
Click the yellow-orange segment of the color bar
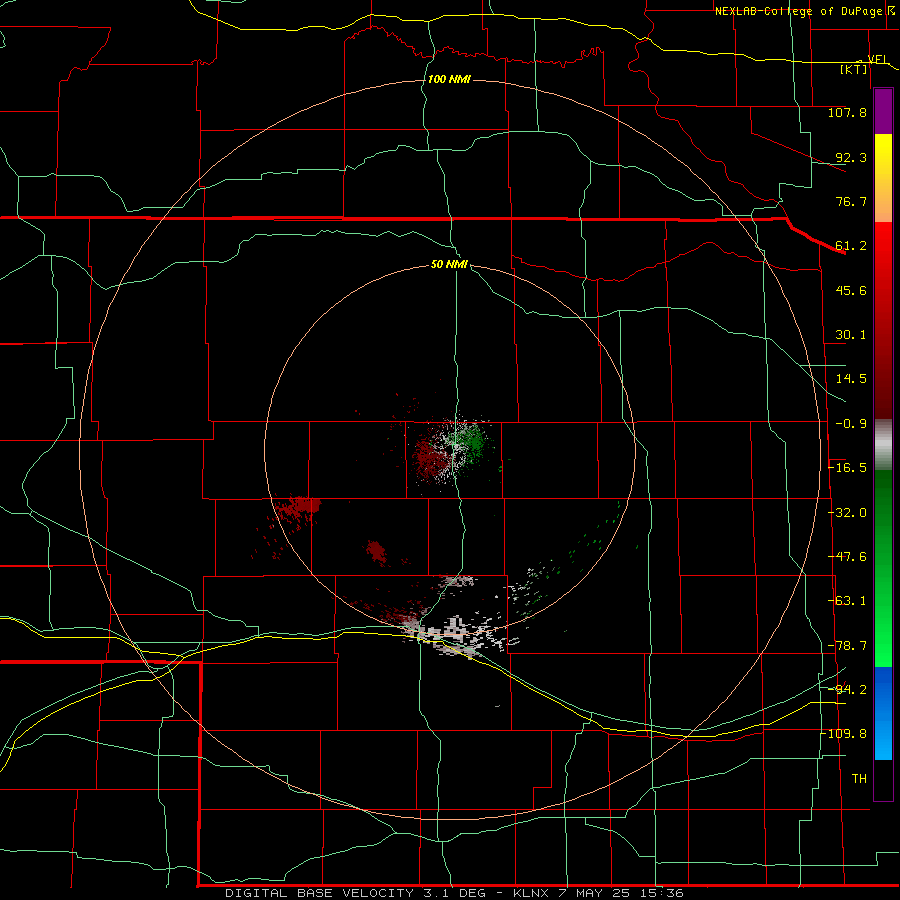pos(883,178)
